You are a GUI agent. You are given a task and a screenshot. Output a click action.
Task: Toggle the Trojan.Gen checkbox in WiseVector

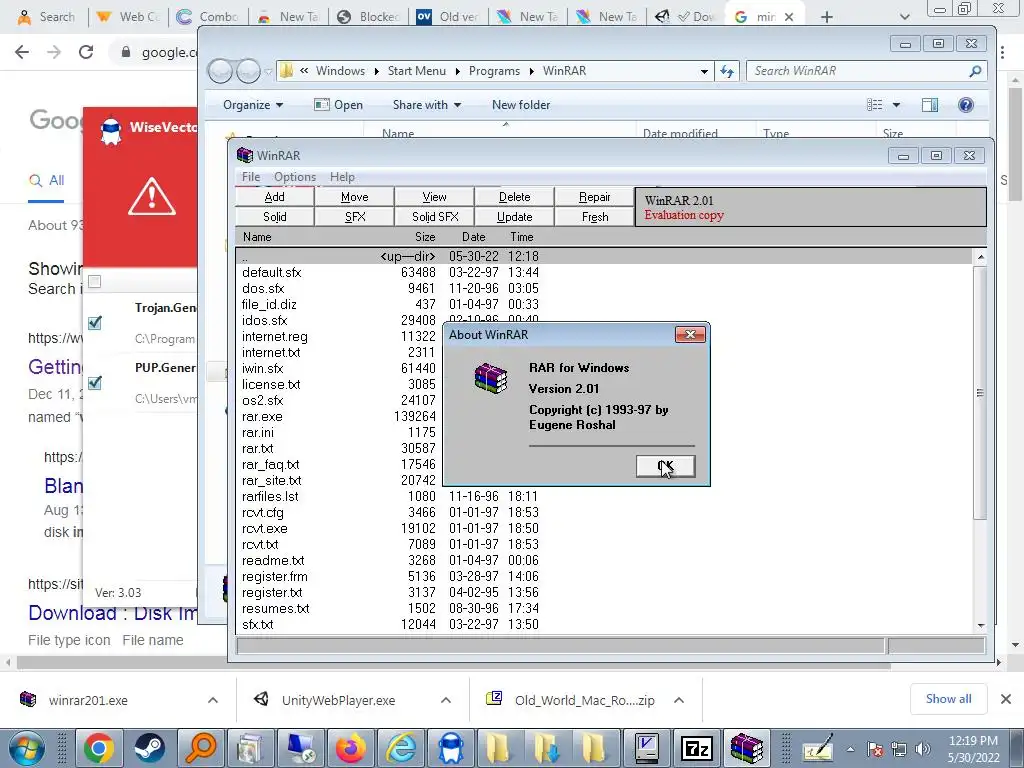95,323
